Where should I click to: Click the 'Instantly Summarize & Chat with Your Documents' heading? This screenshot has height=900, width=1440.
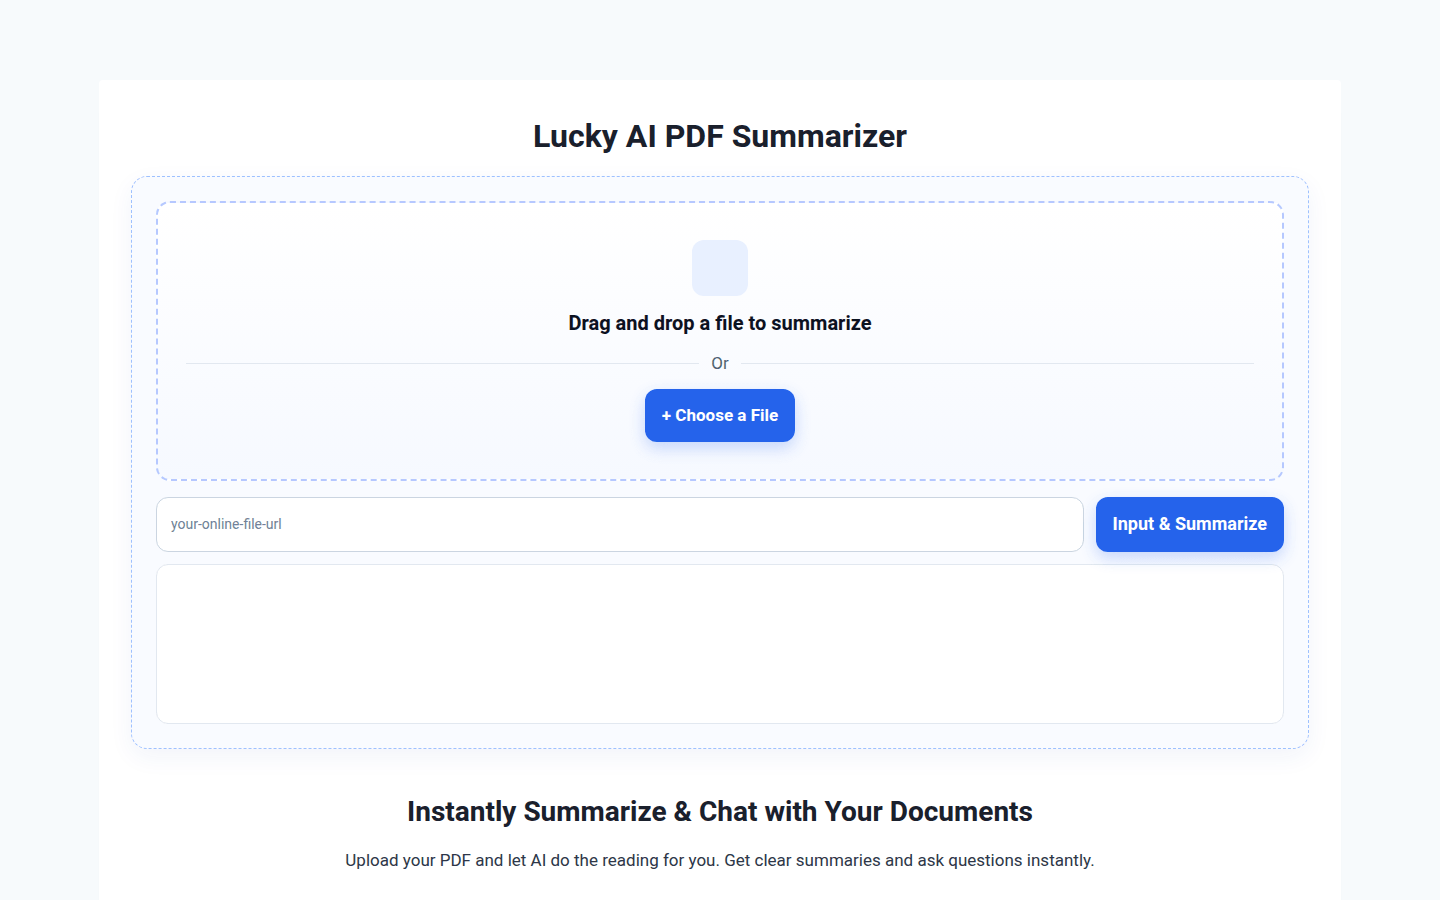point(720,811)
